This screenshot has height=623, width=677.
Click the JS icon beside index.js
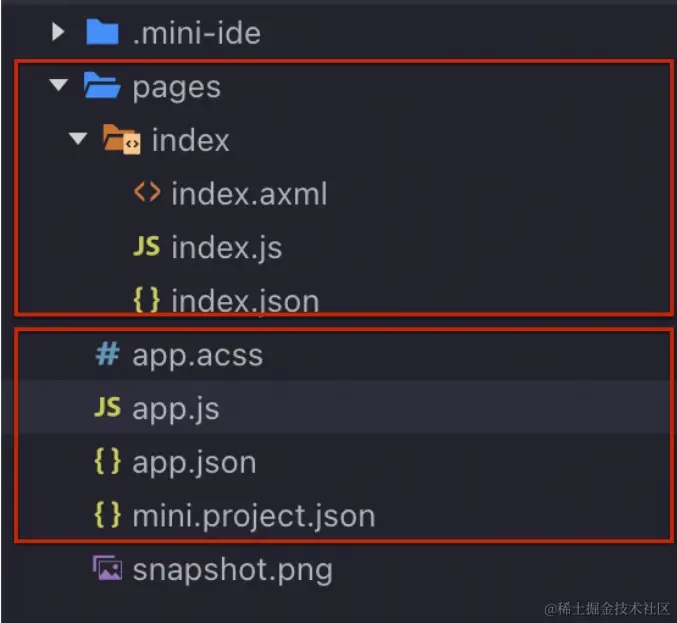tap(146, 247)
